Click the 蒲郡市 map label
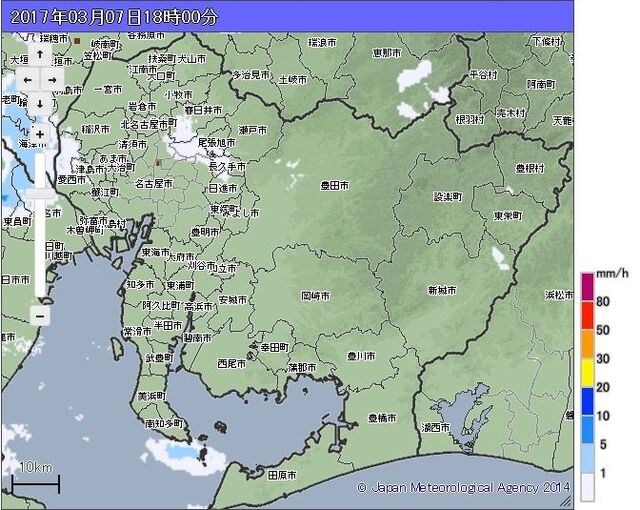This screenshot has height=510, width=640. pos(302,367)
